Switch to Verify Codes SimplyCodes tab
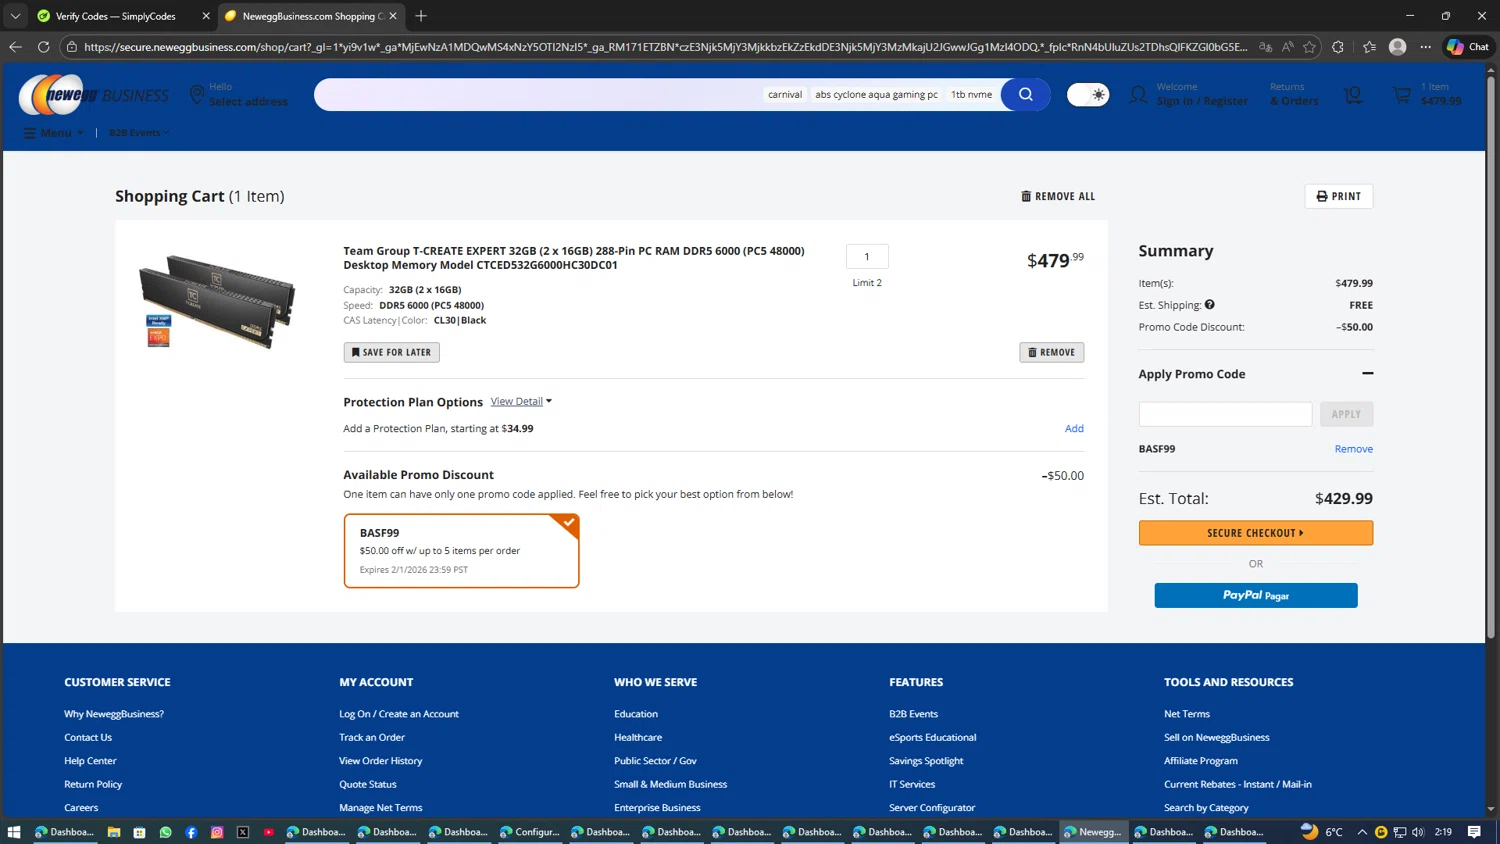Image resolution: width=1500 pixels, height=844 pixels. pos(115,16)
